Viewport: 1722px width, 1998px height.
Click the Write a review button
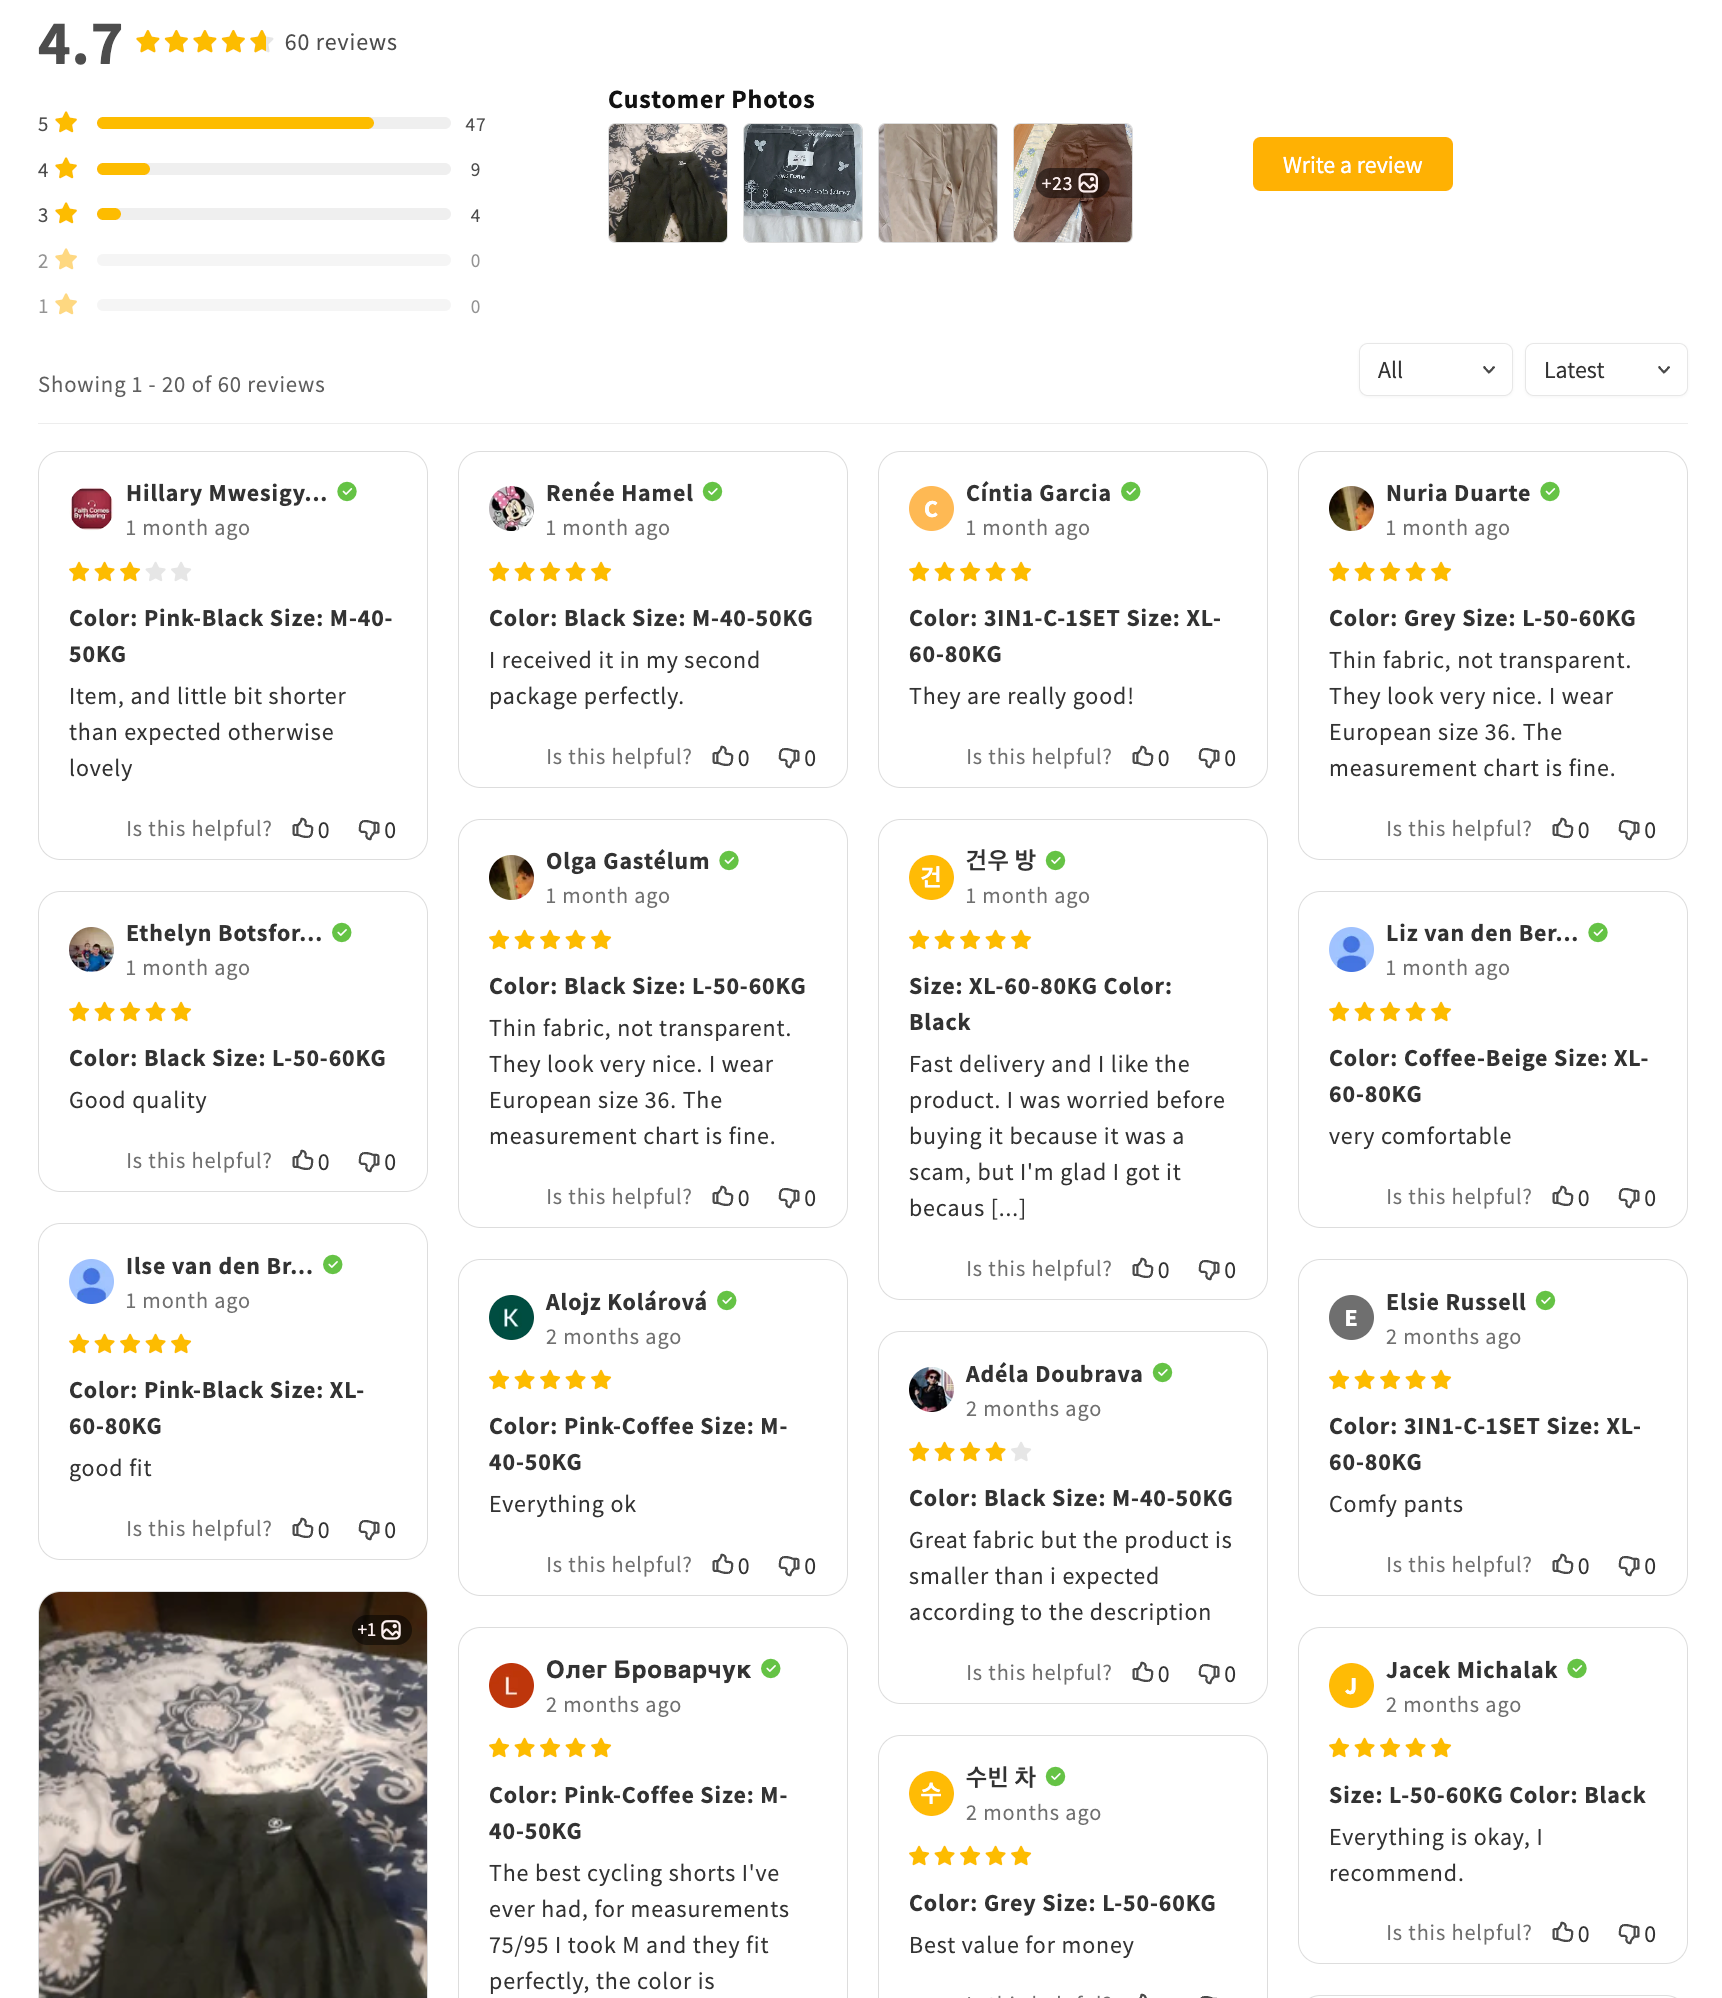click(x=1352, y=165)
